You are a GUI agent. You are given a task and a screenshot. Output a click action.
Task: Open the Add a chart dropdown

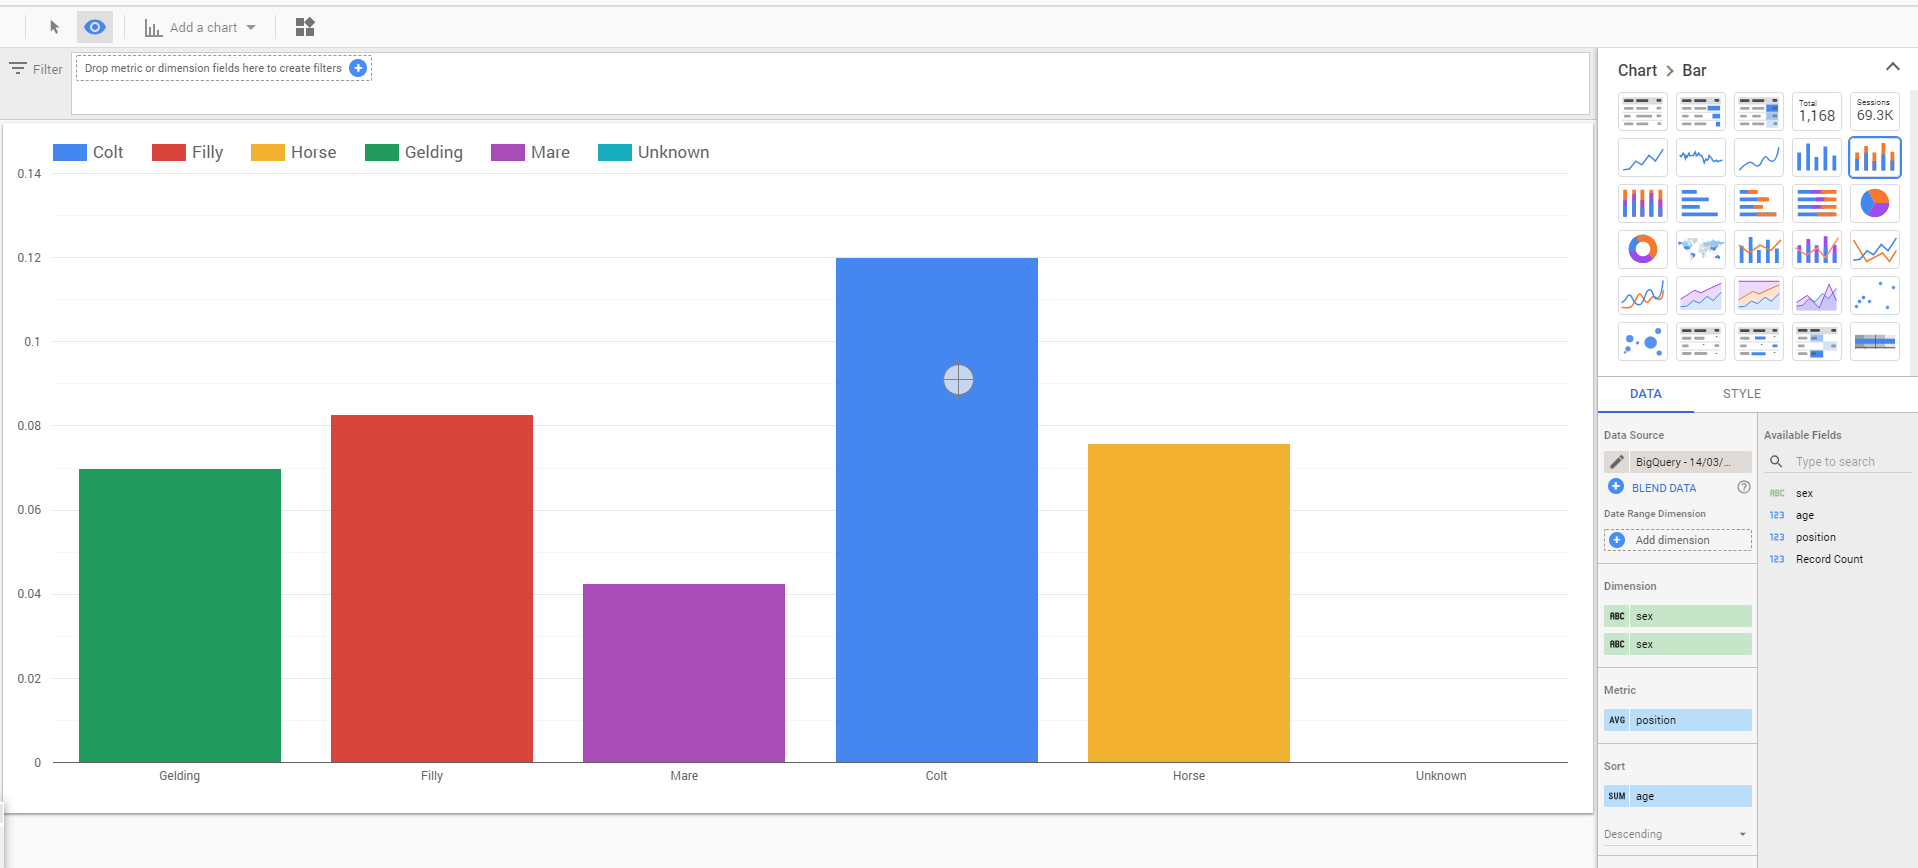201,27
